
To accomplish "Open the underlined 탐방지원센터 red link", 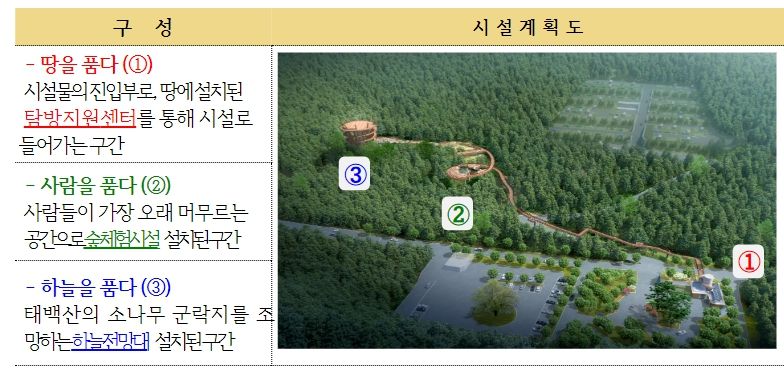I will pyautogui.click(x=80, y=119).
